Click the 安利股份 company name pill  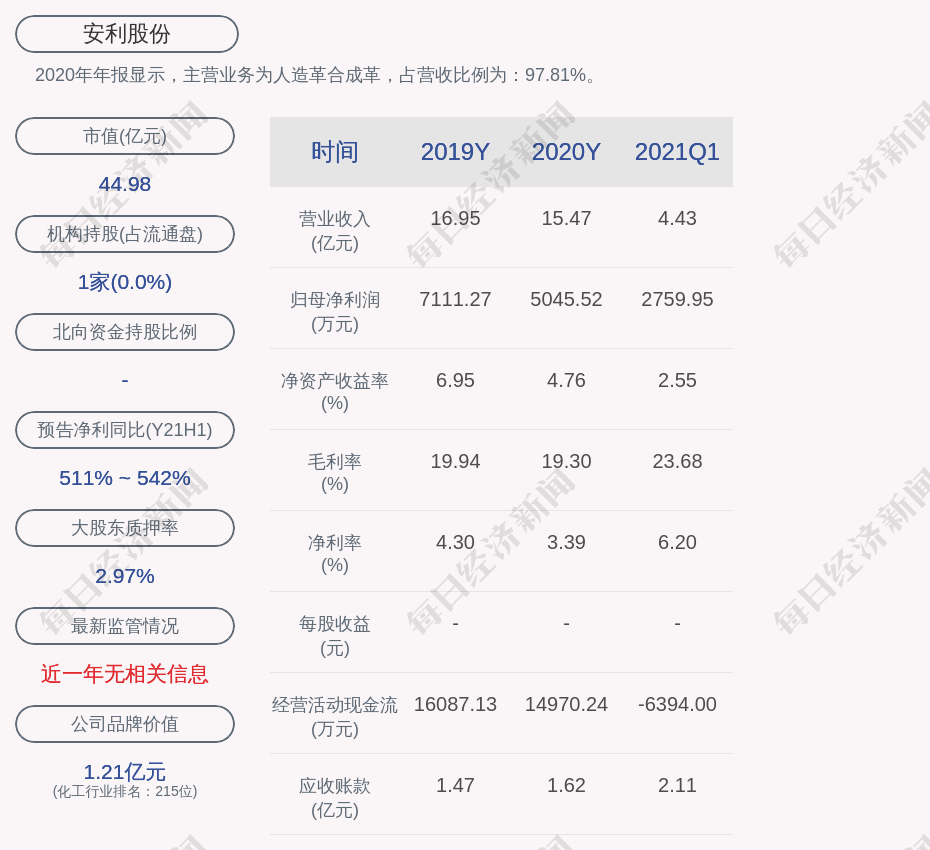pyautogui.click(x=127, y=34)
